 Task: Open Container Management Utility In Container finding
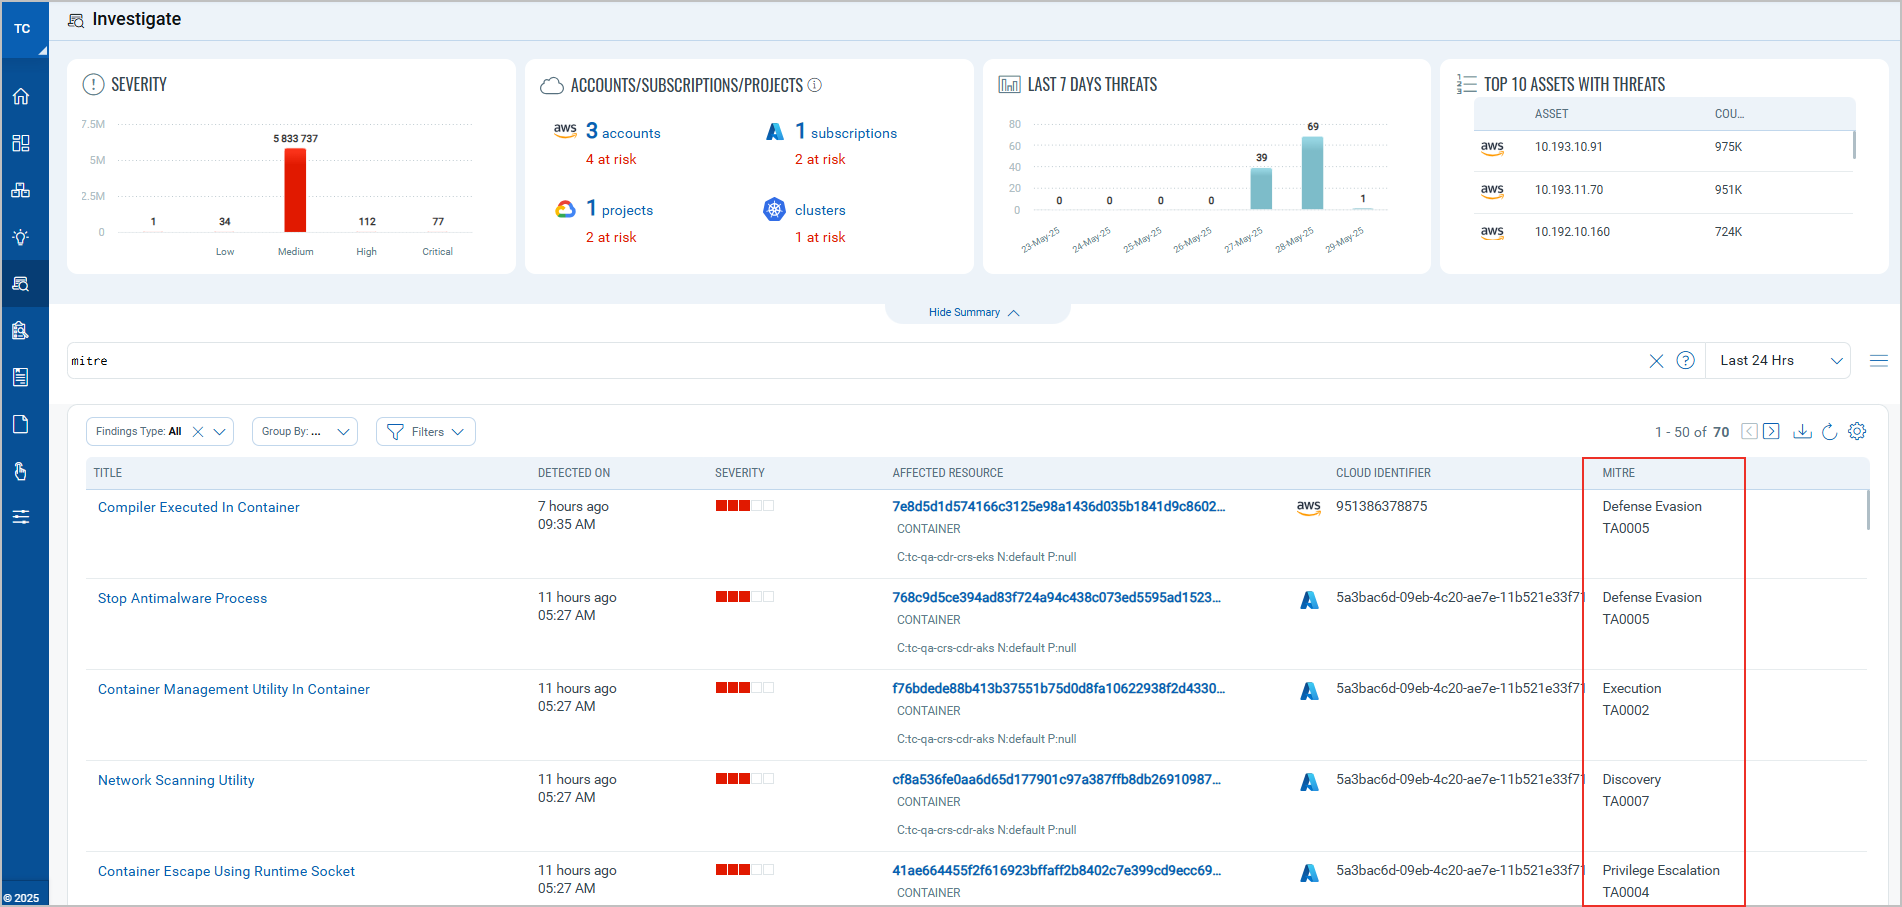coord(234,689)
